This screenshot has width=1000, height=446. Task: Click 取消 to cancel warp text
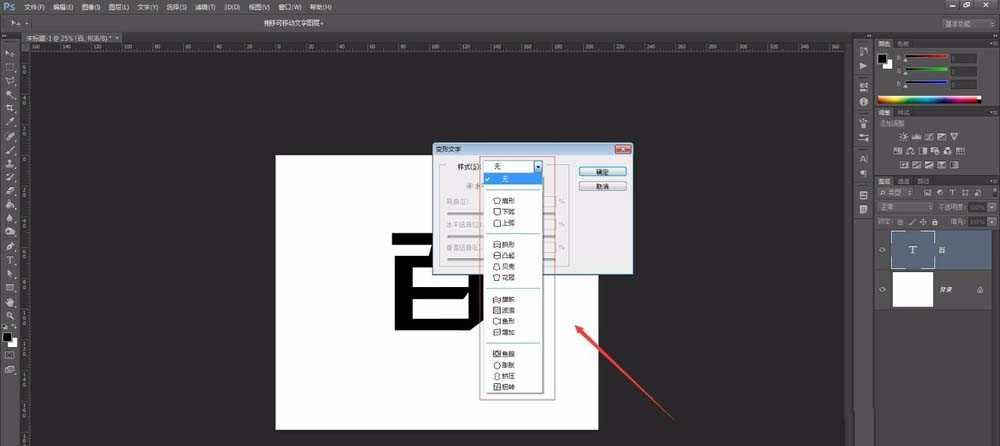click(x=602, y=186)
